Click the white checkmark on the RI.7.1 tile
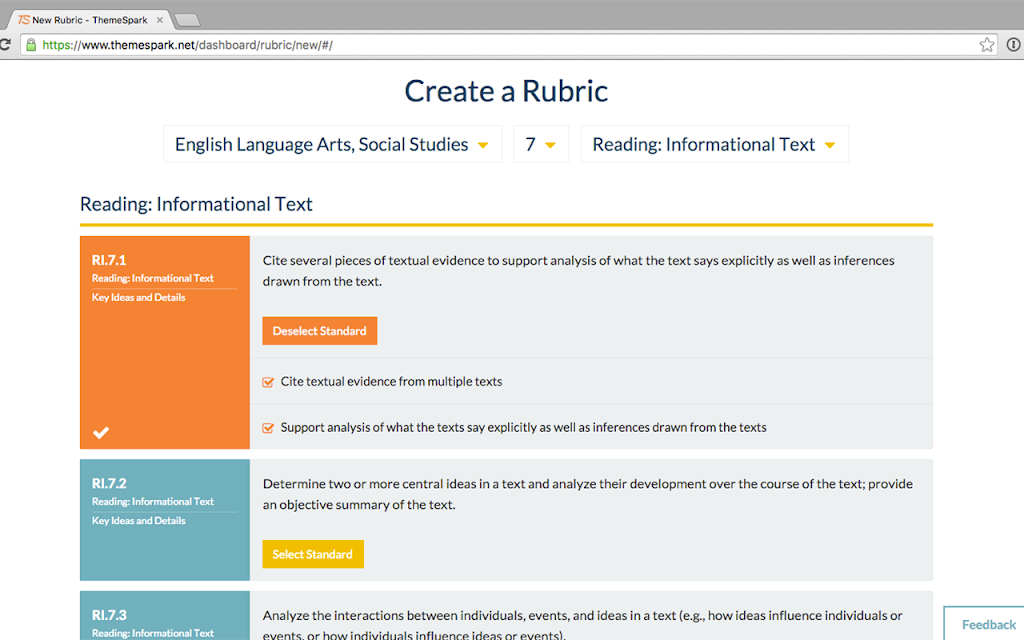Image resolution: width=1024 pixels, height=640 pixels. [101, 432]
